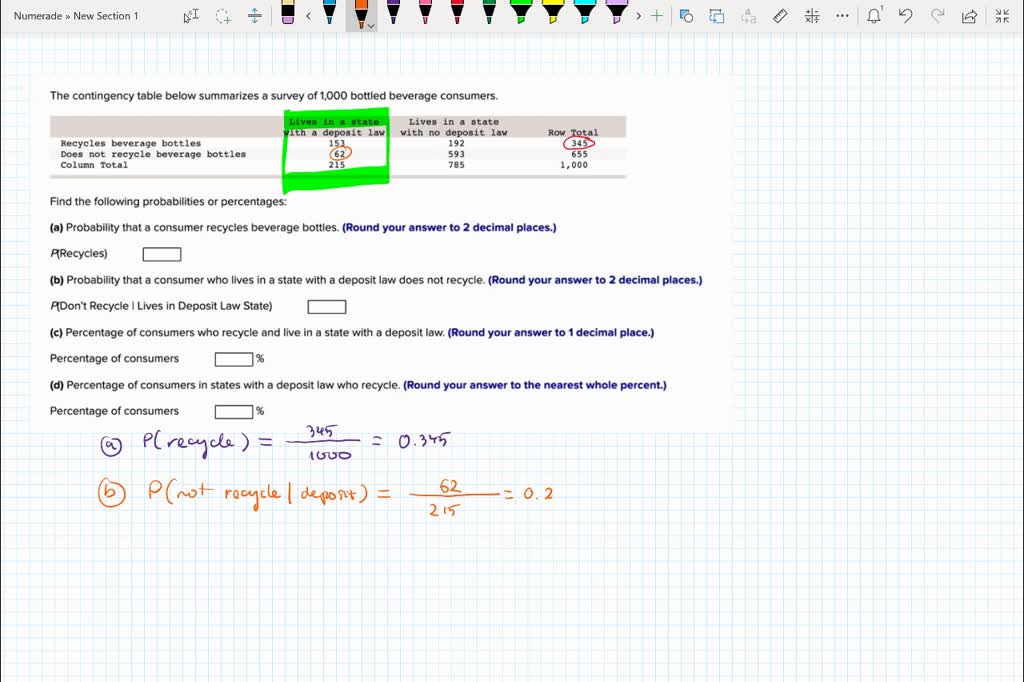Click the plus to add a pen
Viewport: 1024px width, 682px height.
(x=656, y=15)
